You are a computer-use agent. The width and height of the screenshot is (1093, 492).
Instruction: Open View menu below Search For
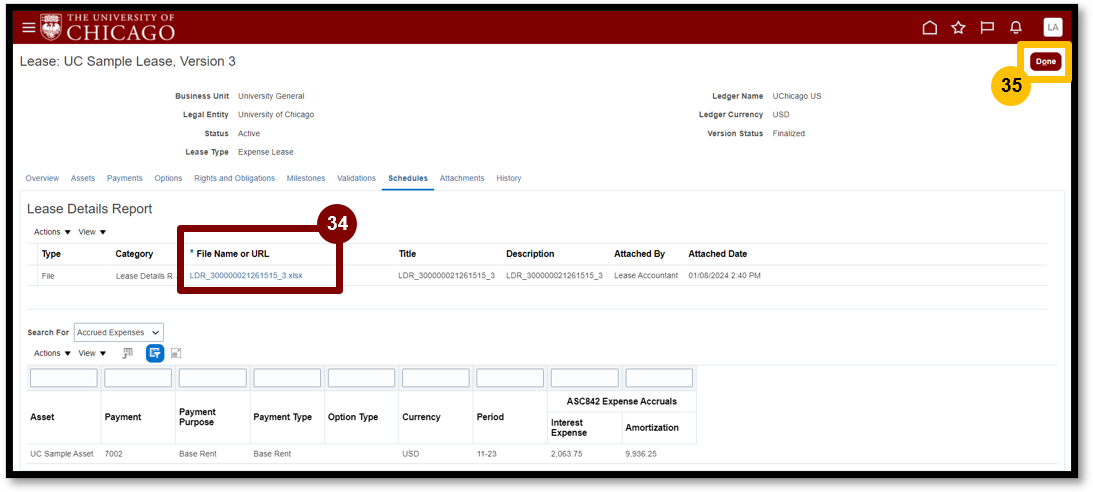(x=92, y=353)
